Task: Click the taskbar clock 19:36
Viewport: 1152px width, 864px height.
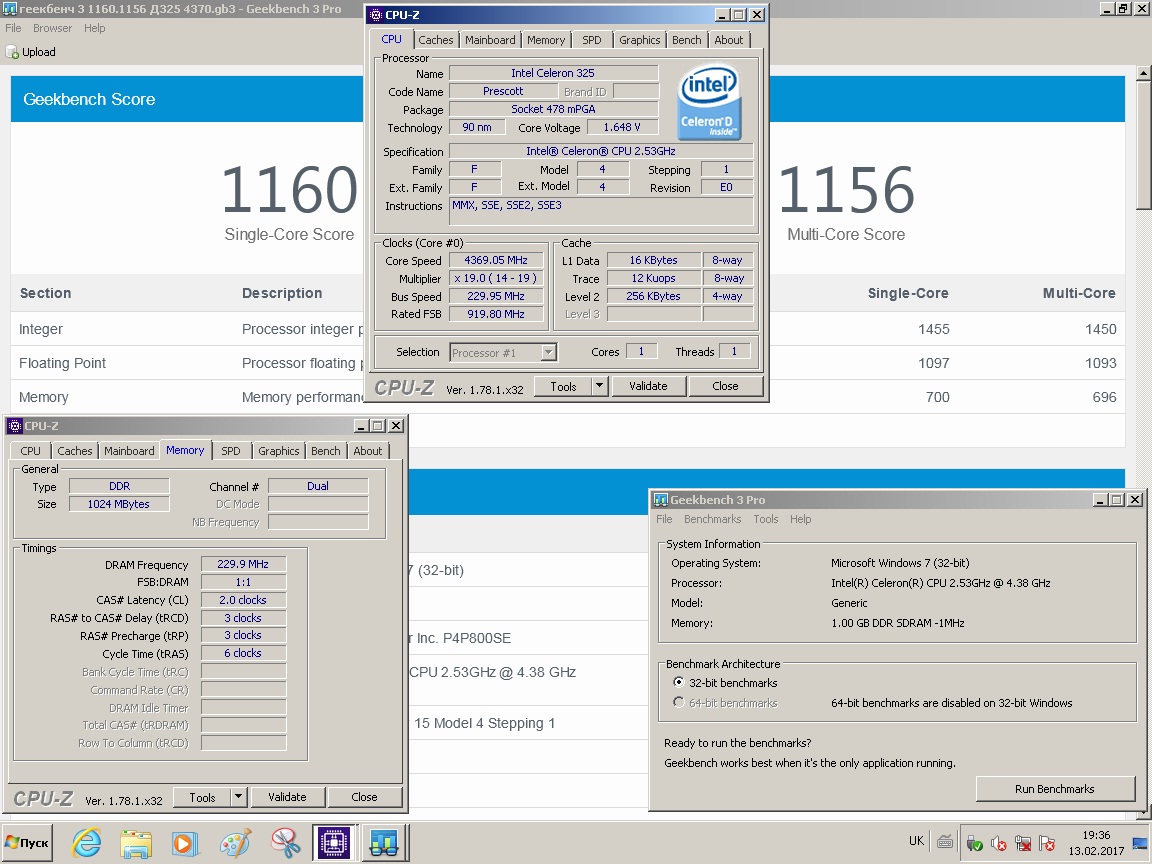Action: pos(1096,835)
